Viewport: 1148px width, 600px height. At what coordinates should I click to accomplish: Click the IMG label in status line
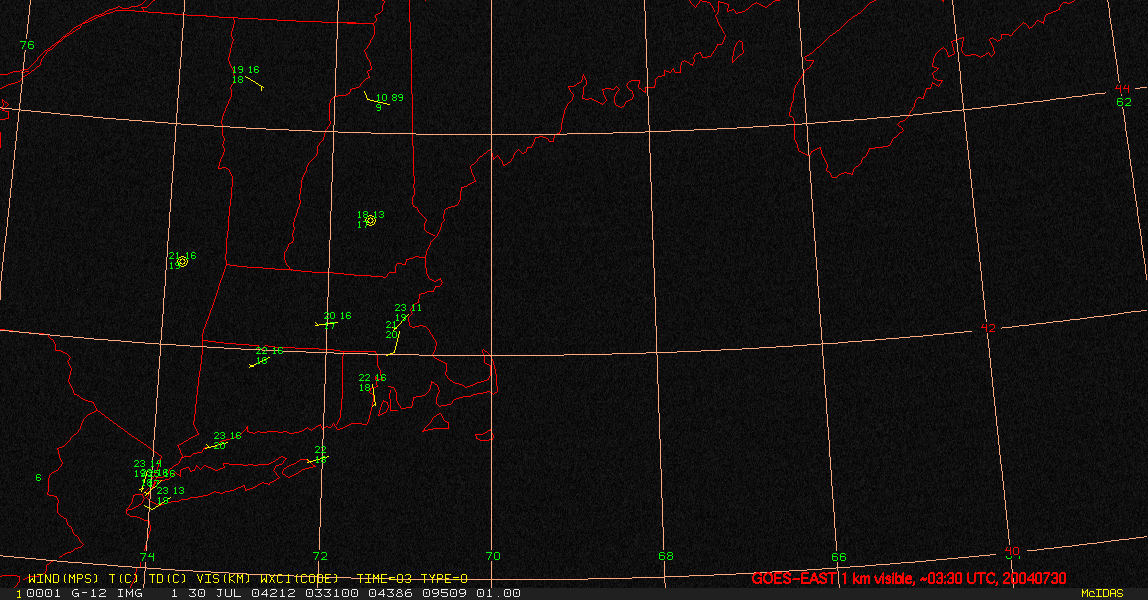[130, 593]
